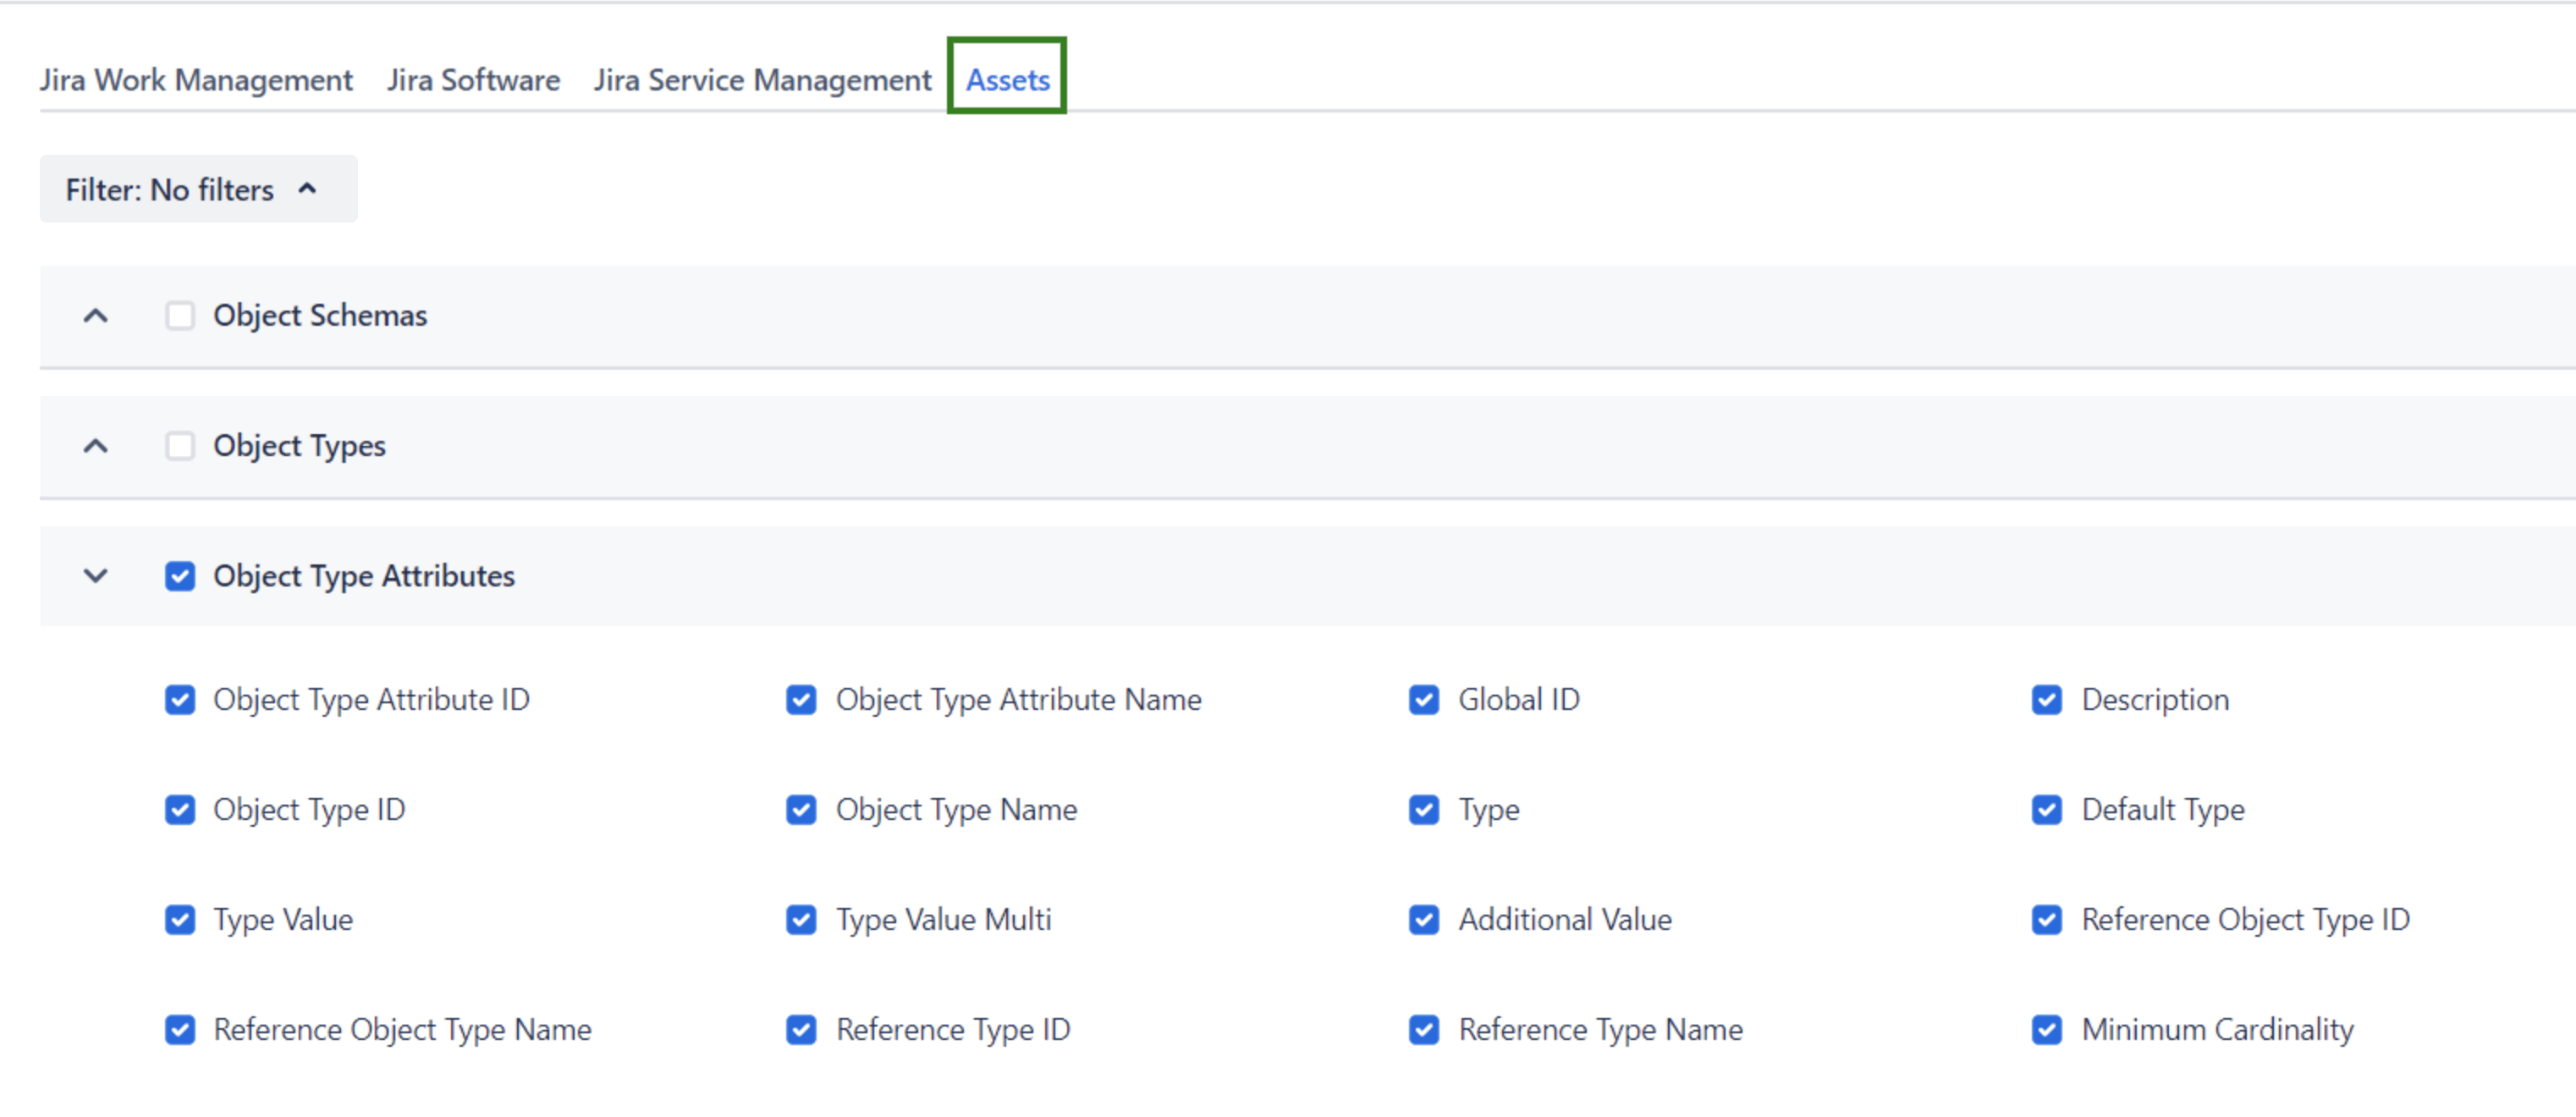Open the Jira Software tab
The height and width of the screenshot is (1117, 2576).
(x=473, y=80)
